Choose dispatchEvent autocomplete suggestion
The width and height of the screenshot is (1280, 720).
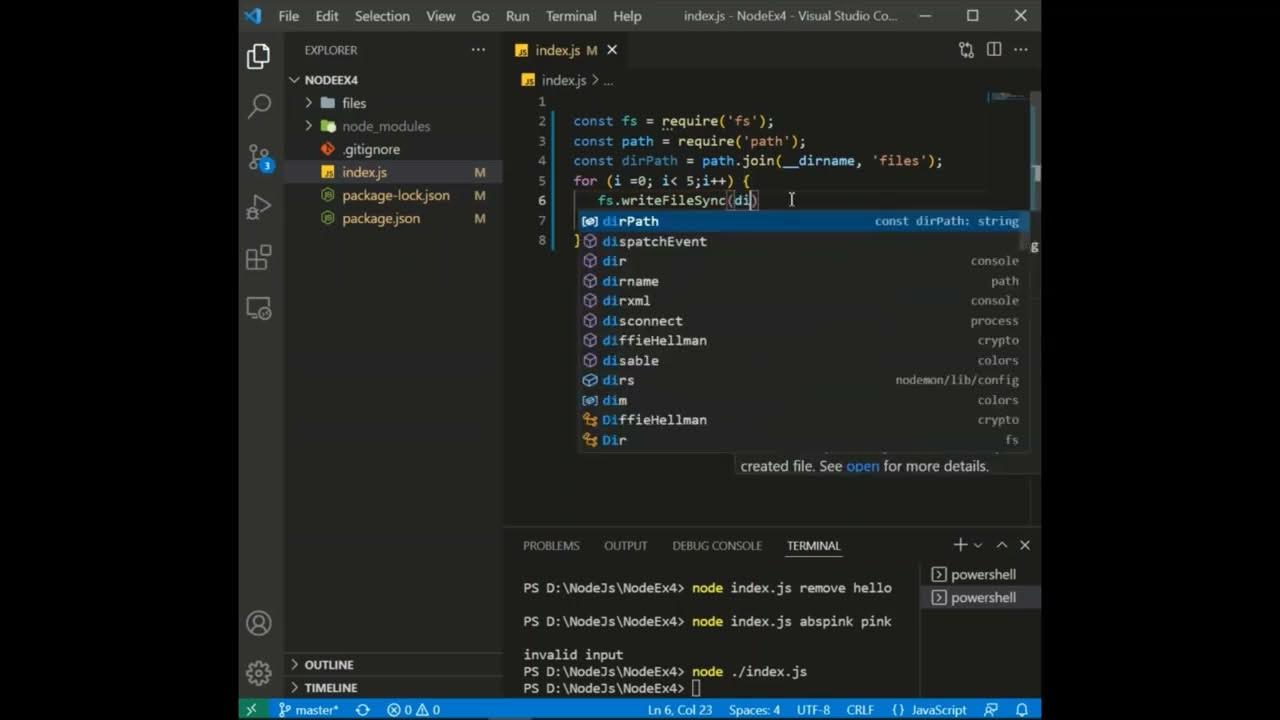coord(803,241)
